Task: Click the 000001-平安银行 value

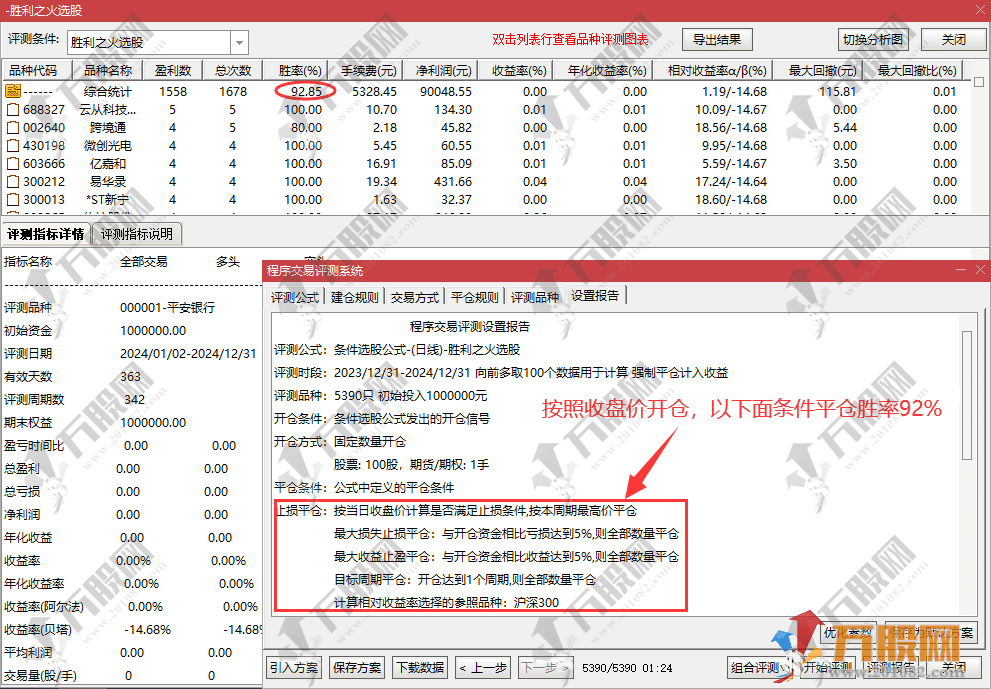Action: coord(167,308)
